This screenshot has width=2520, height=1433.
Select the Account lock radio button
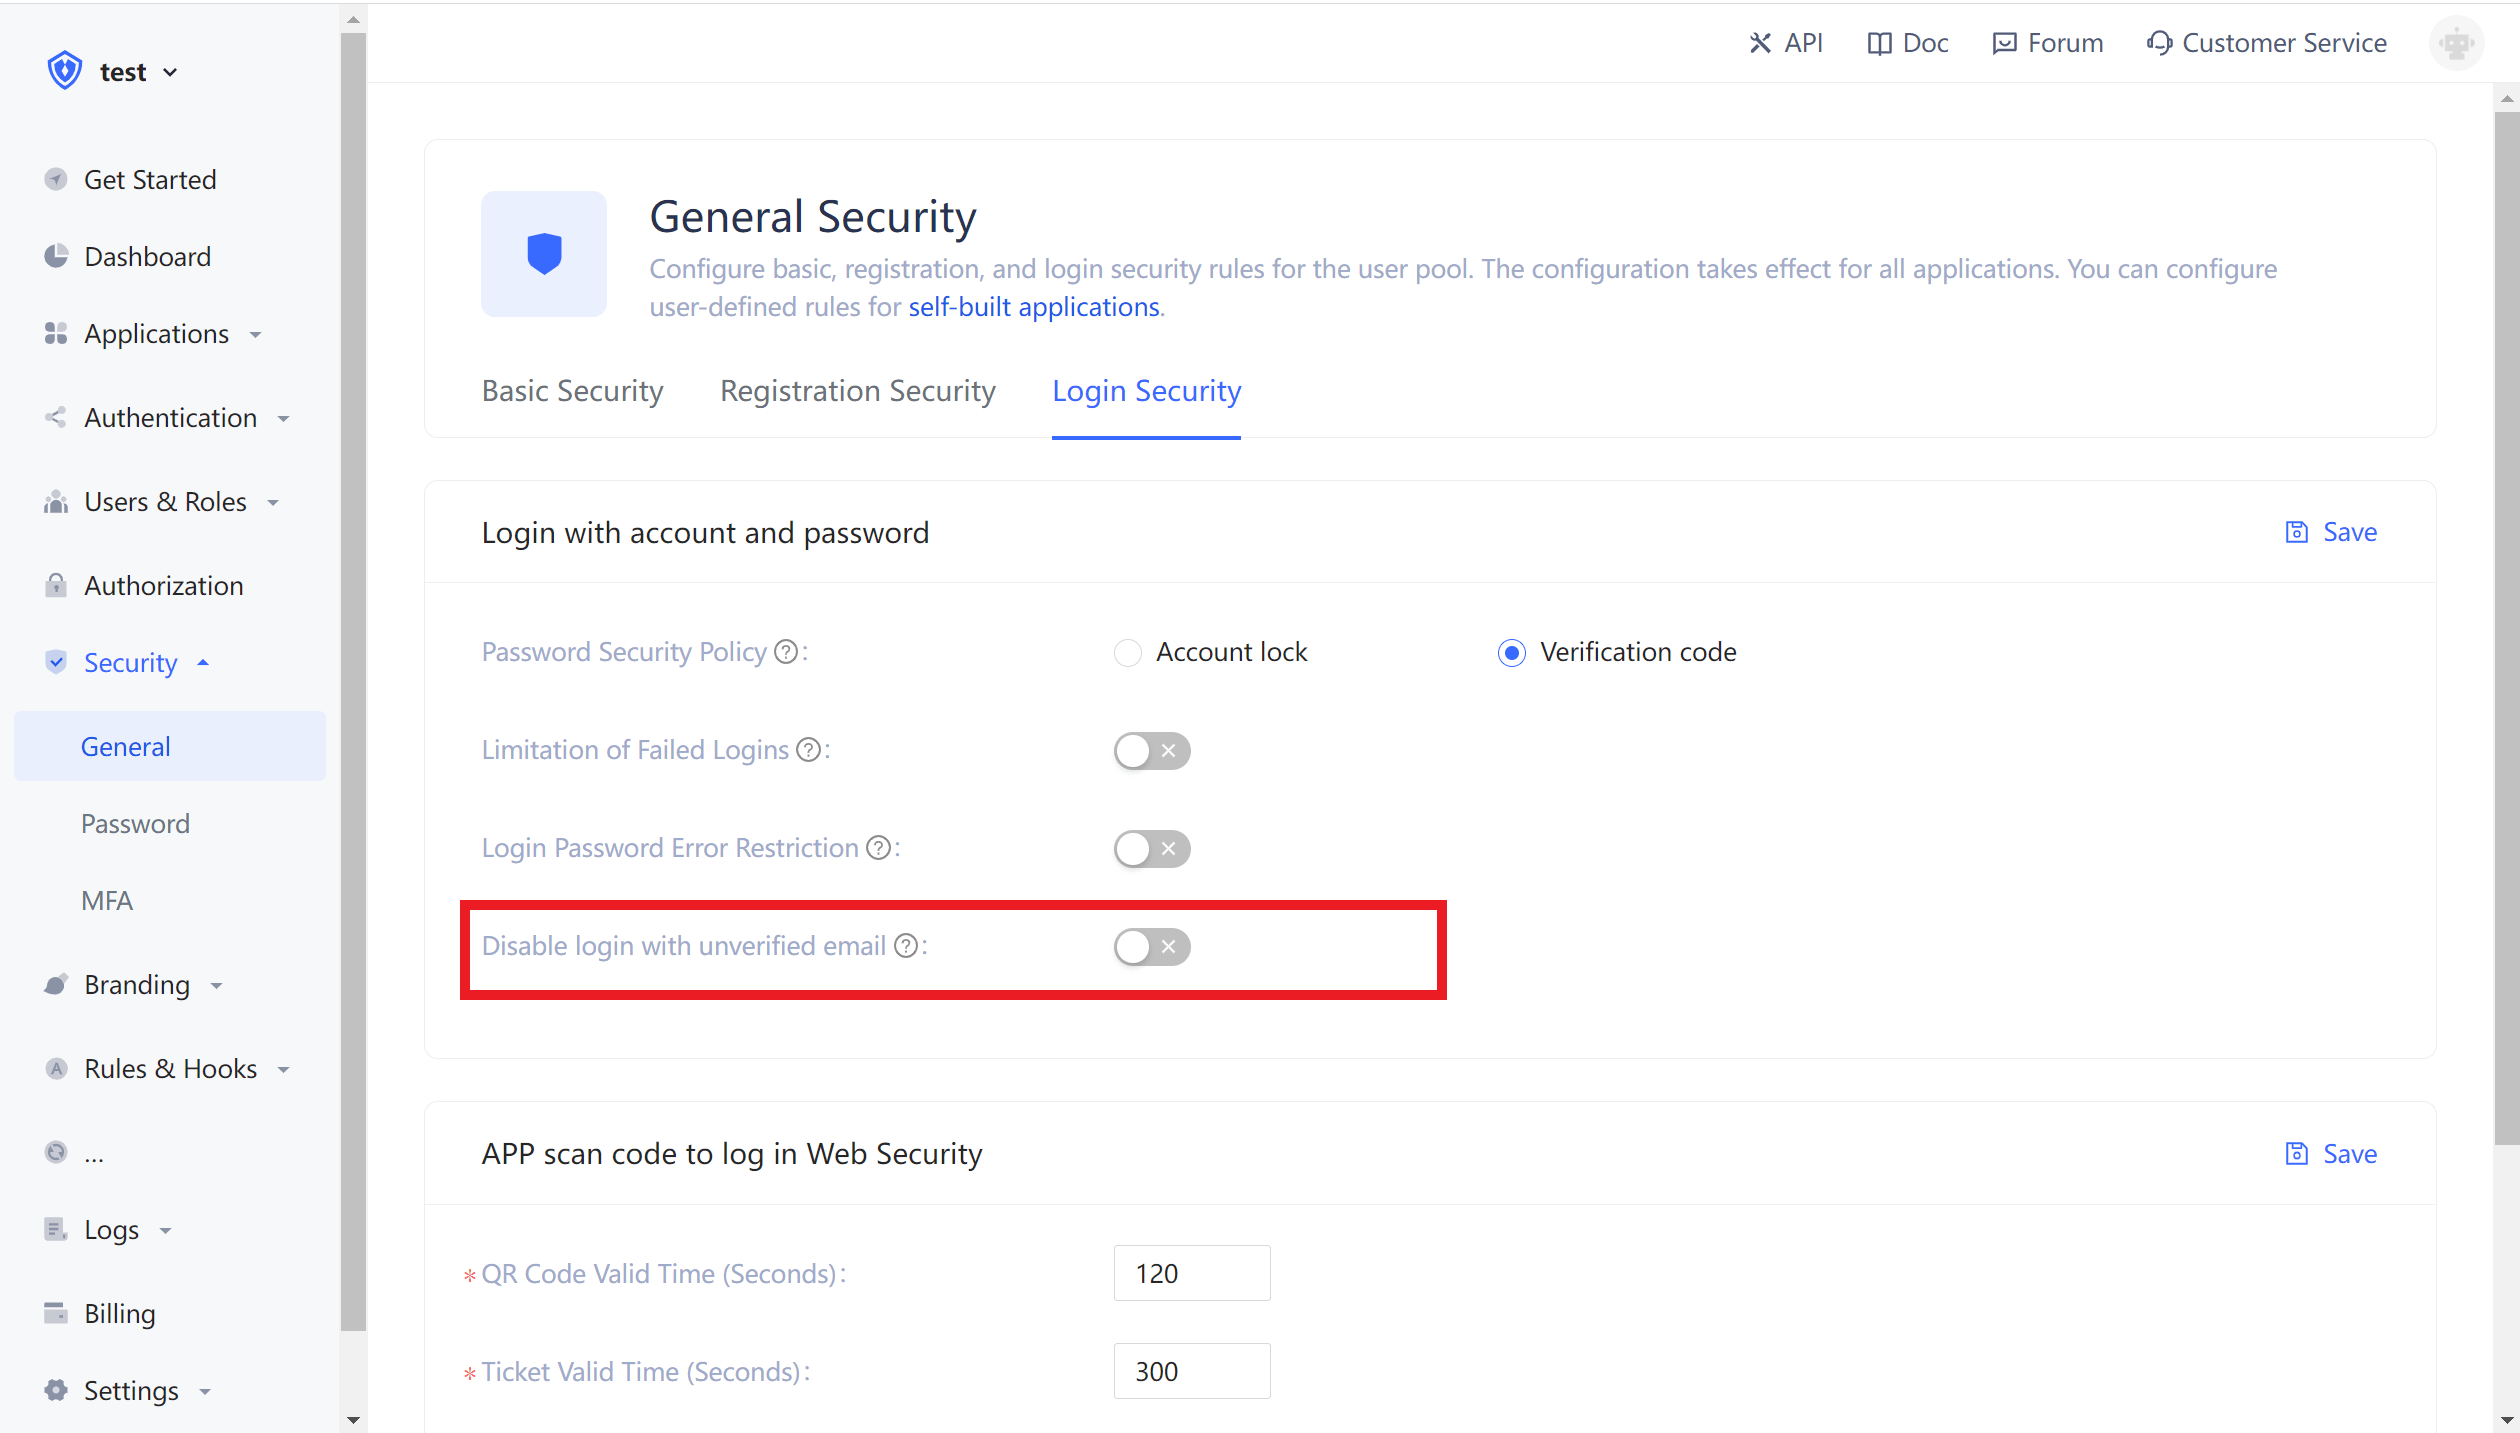pyautogui.click(x=1128, y=652)
